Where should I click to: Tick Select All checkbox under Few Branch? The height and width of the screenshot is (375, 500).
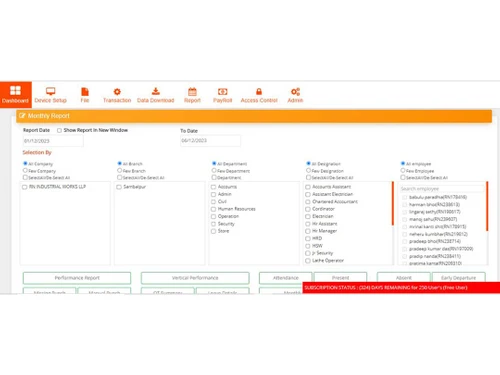pyautogui.click(x=120, y=177)
